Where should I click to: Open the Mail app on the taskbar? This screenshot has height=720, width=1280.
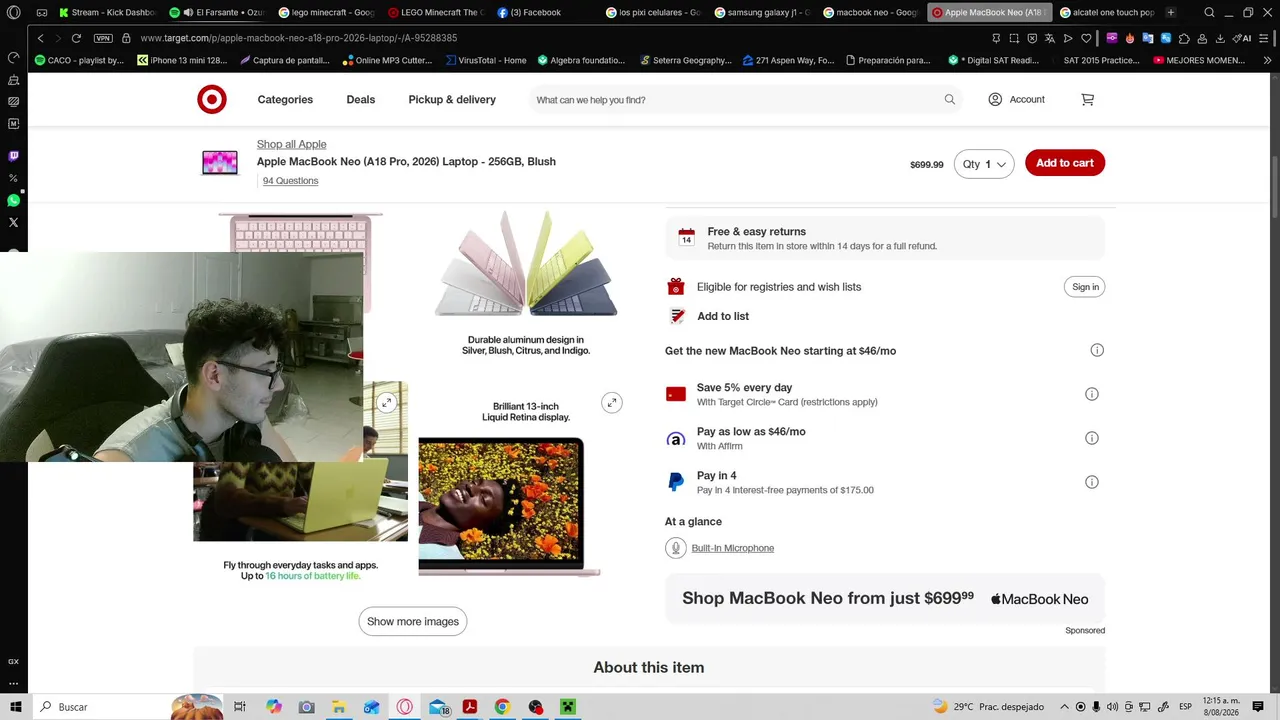(x=438, y=707)
